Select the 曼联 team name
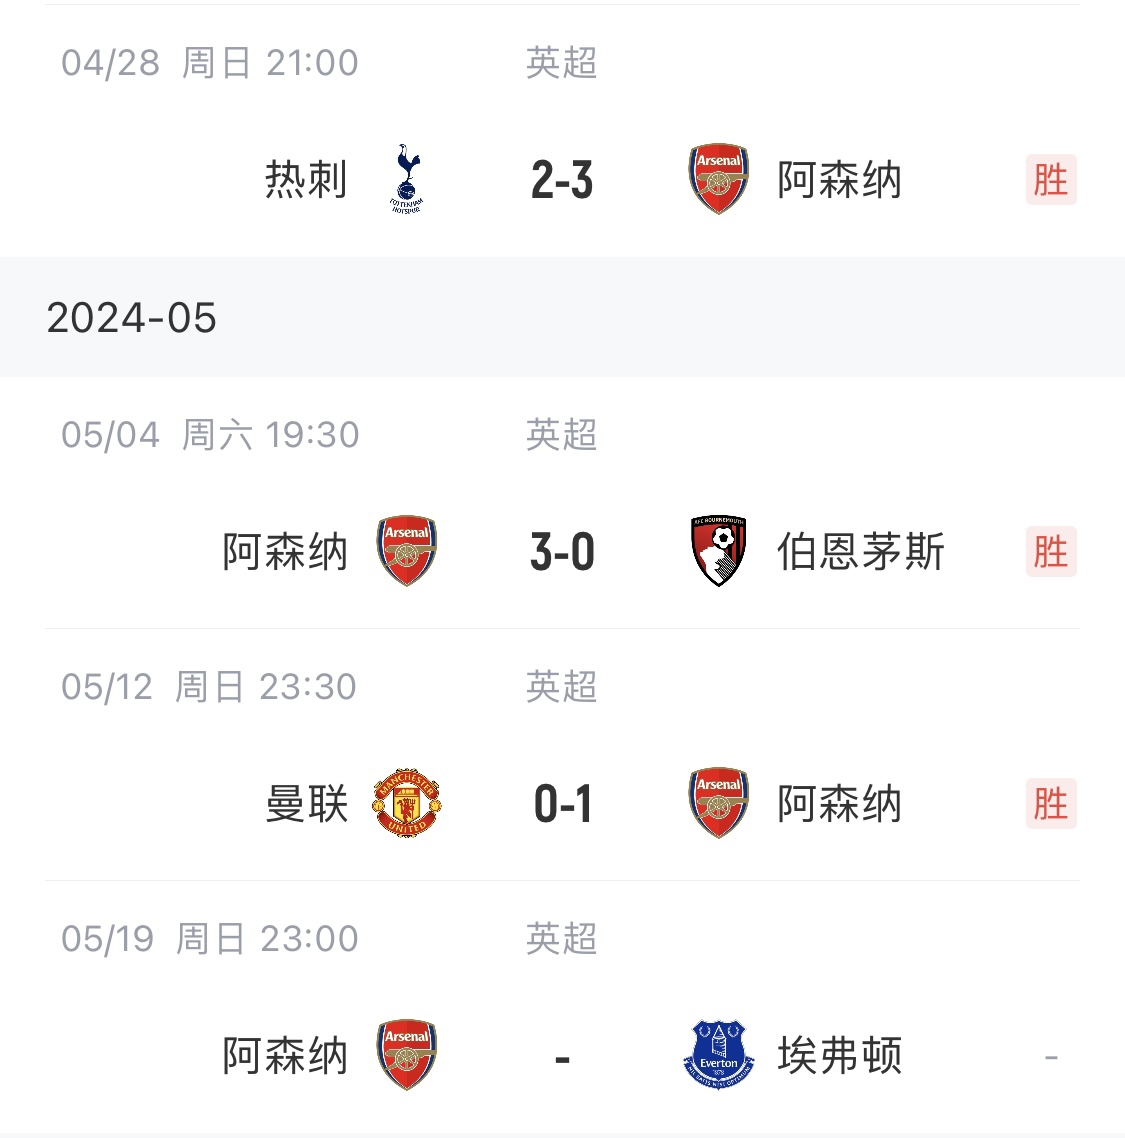This screenshot has width=1125, height=1138. (306, 804)
